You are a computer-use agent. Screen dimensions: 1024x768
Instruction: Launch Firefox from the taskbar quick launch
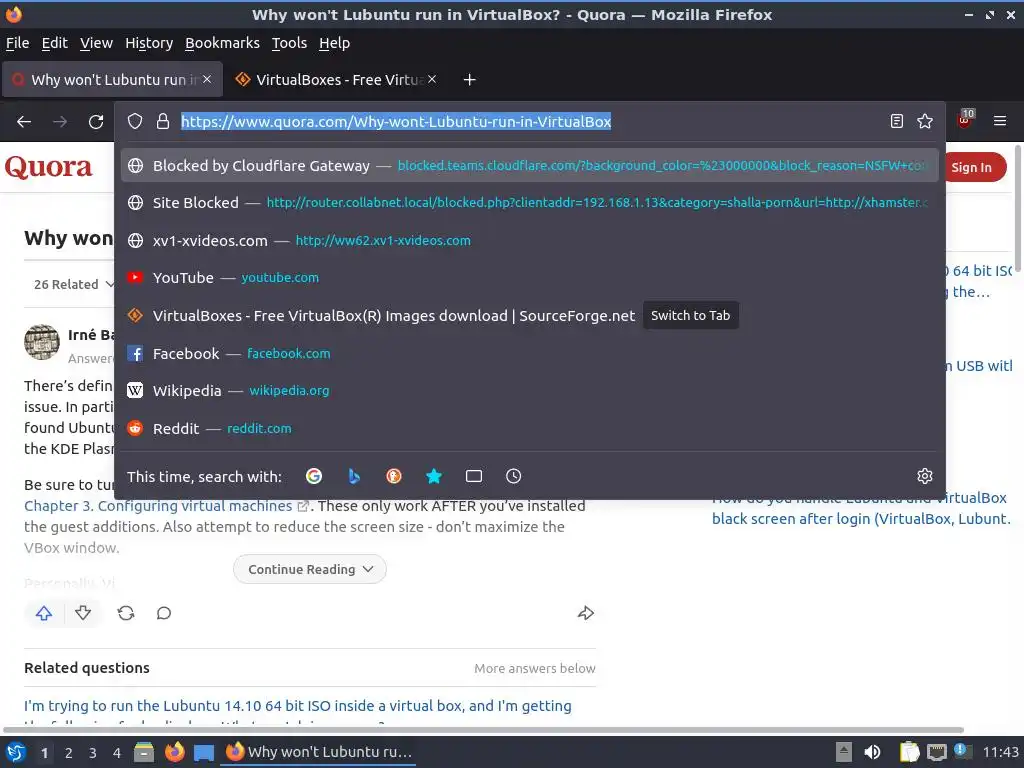[x=174, y=752]
